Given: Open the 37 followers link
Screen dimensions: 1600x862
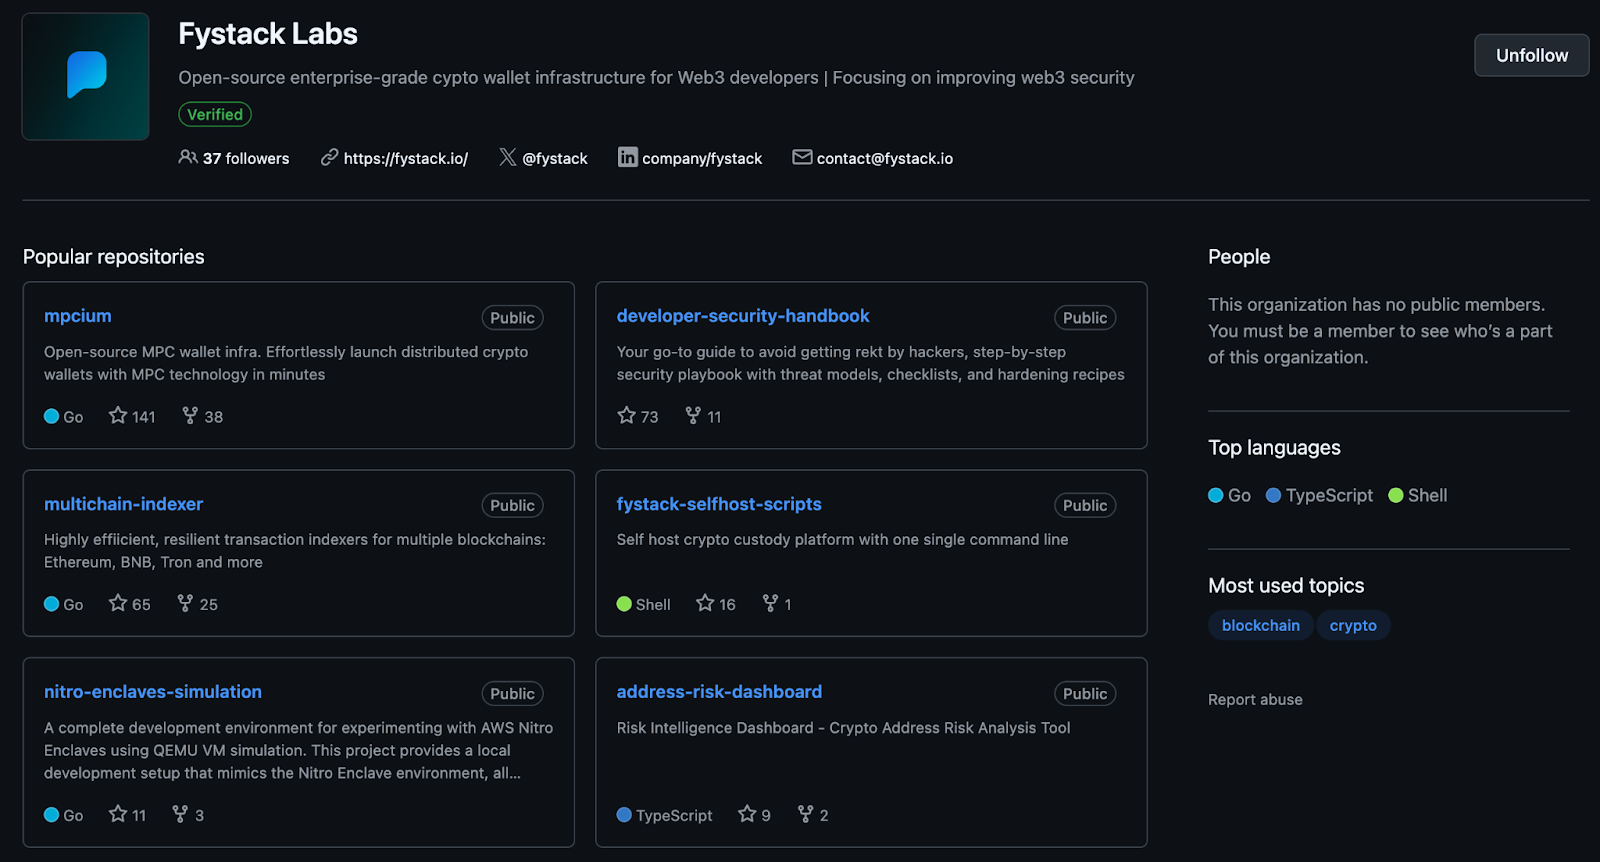Looking at the screenshot, I should [246, 158].
